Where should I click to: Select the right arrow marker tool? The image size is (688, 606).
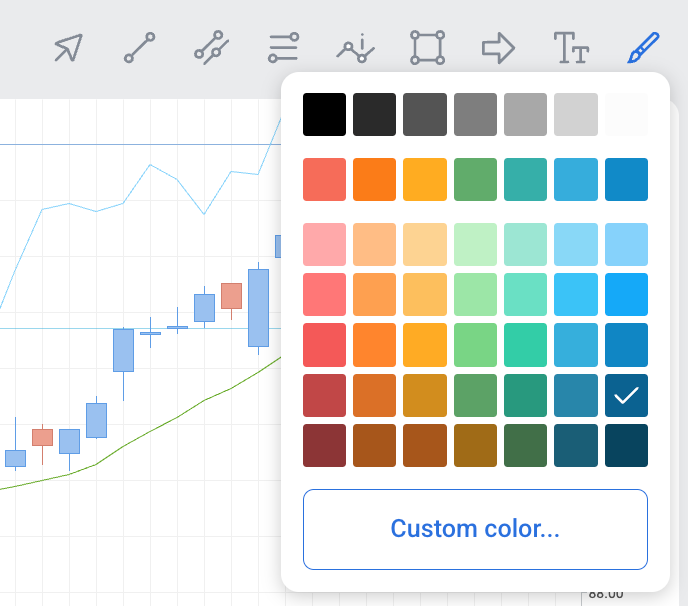[498, 47]
